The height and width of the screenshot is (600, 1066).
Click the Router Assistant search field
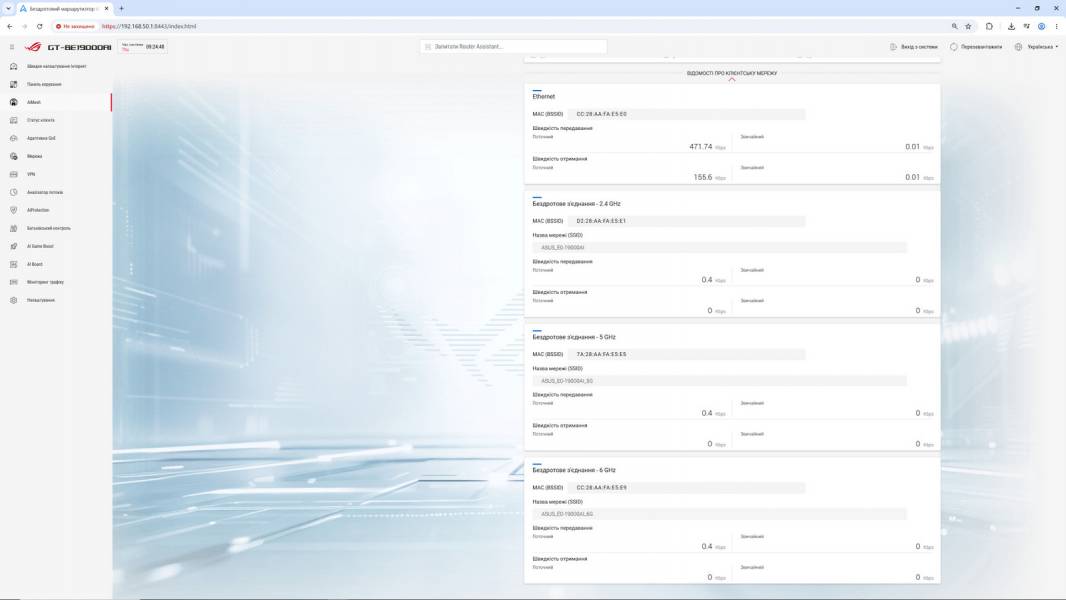coord(513,46)
